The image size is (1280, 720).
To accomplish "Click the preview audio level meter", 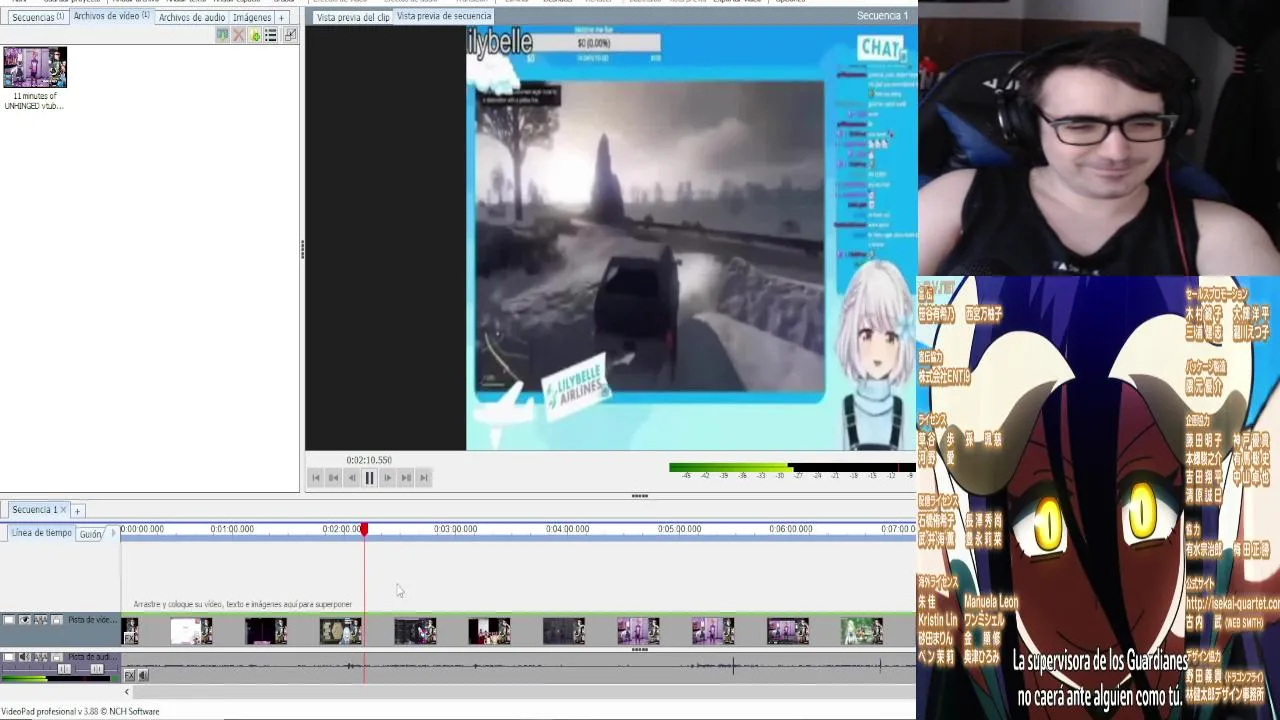I will pyautogui.click(x=792, y=468).
